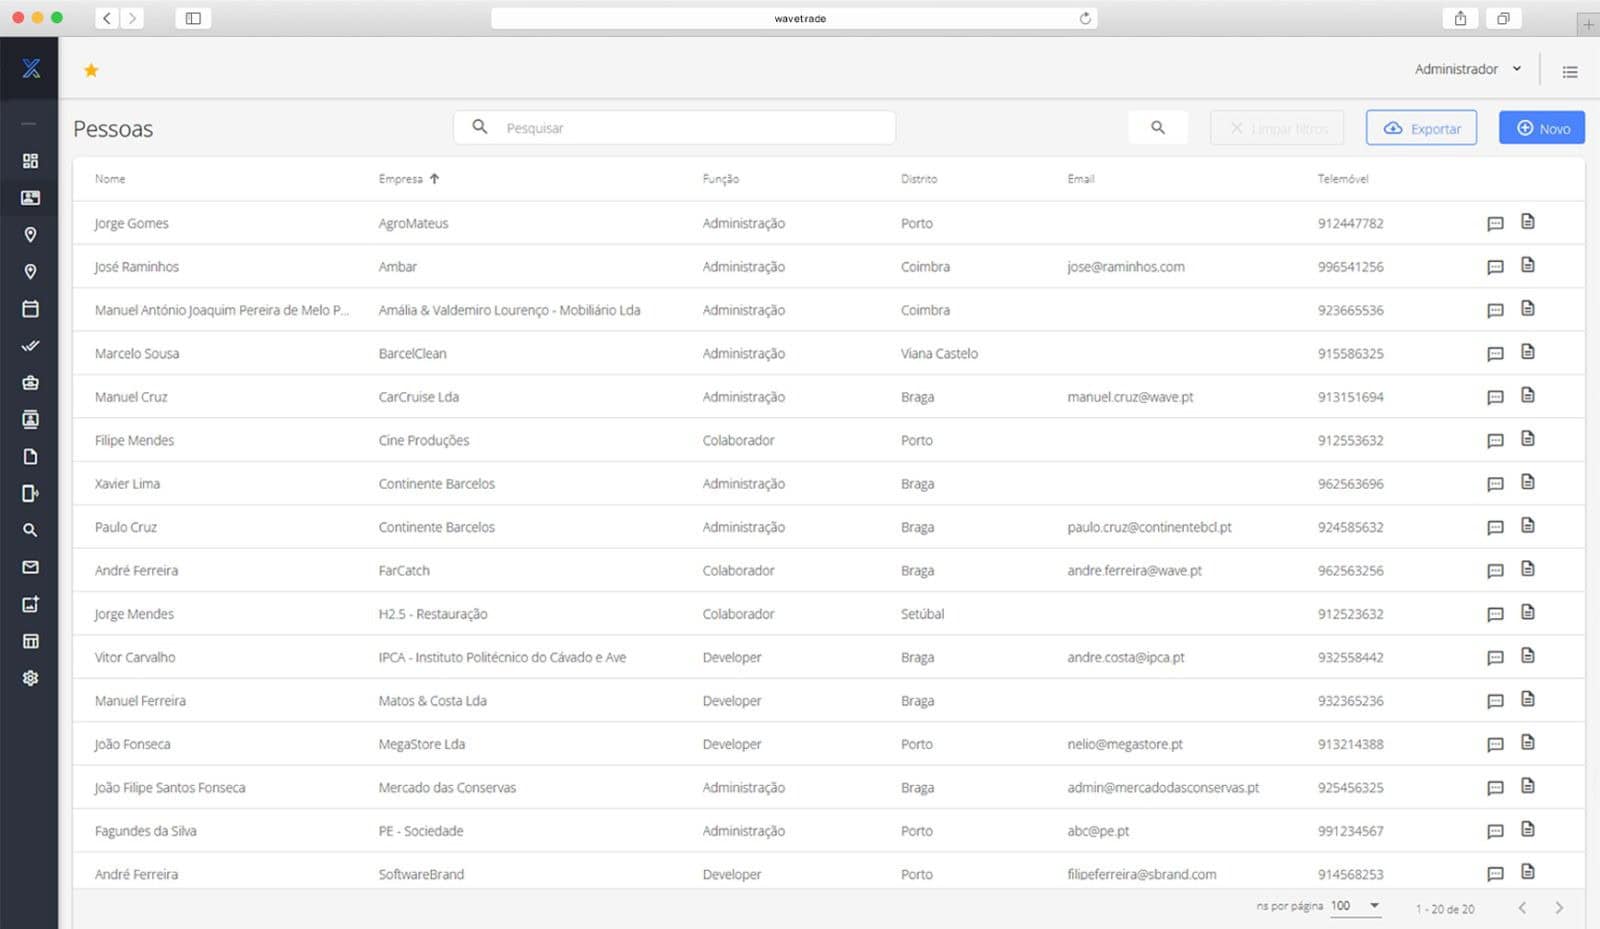Open message icon for Marcelo Sousa row
Viewport: 1600px width, 929px height.
1495,354
